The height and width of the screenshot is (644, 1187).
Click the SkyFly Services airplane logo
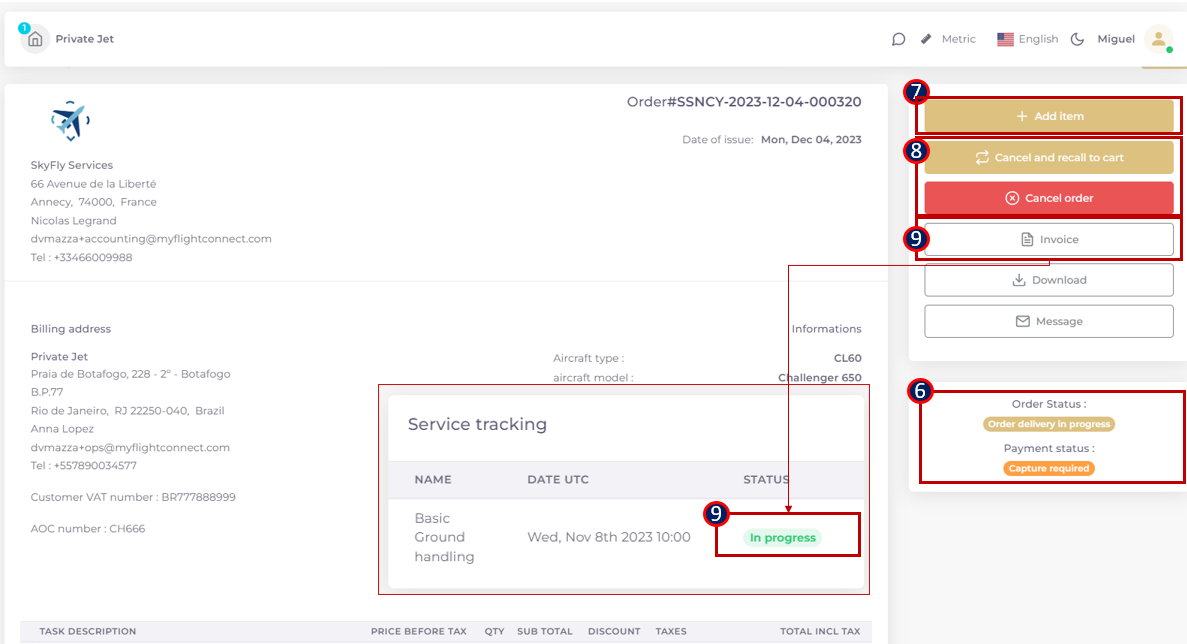[x=70, y=122]
